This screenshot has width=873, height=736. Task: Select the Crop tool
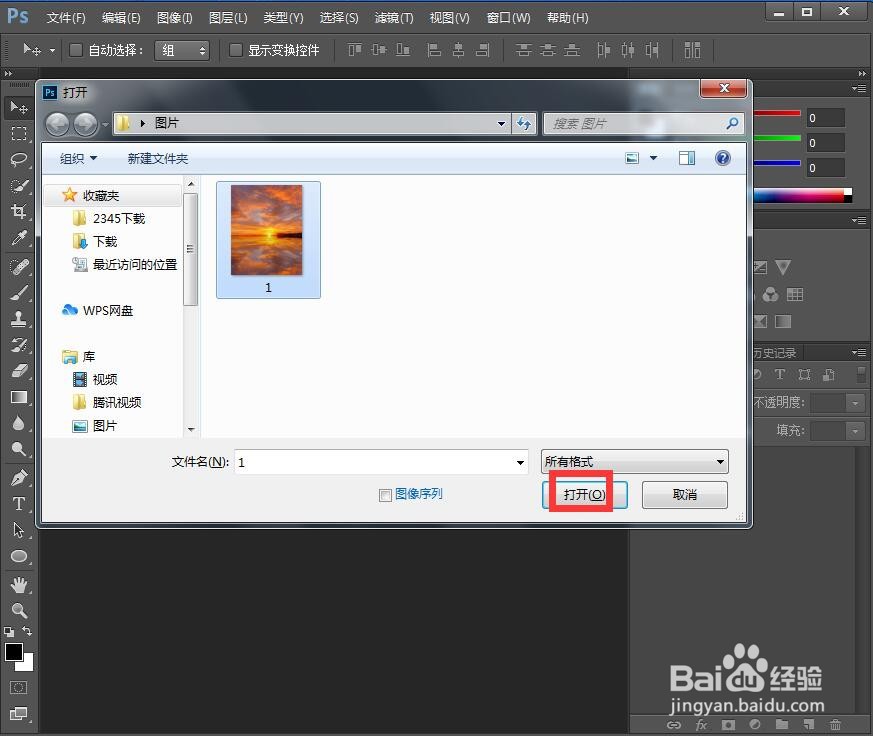click(x=18, y=212)
